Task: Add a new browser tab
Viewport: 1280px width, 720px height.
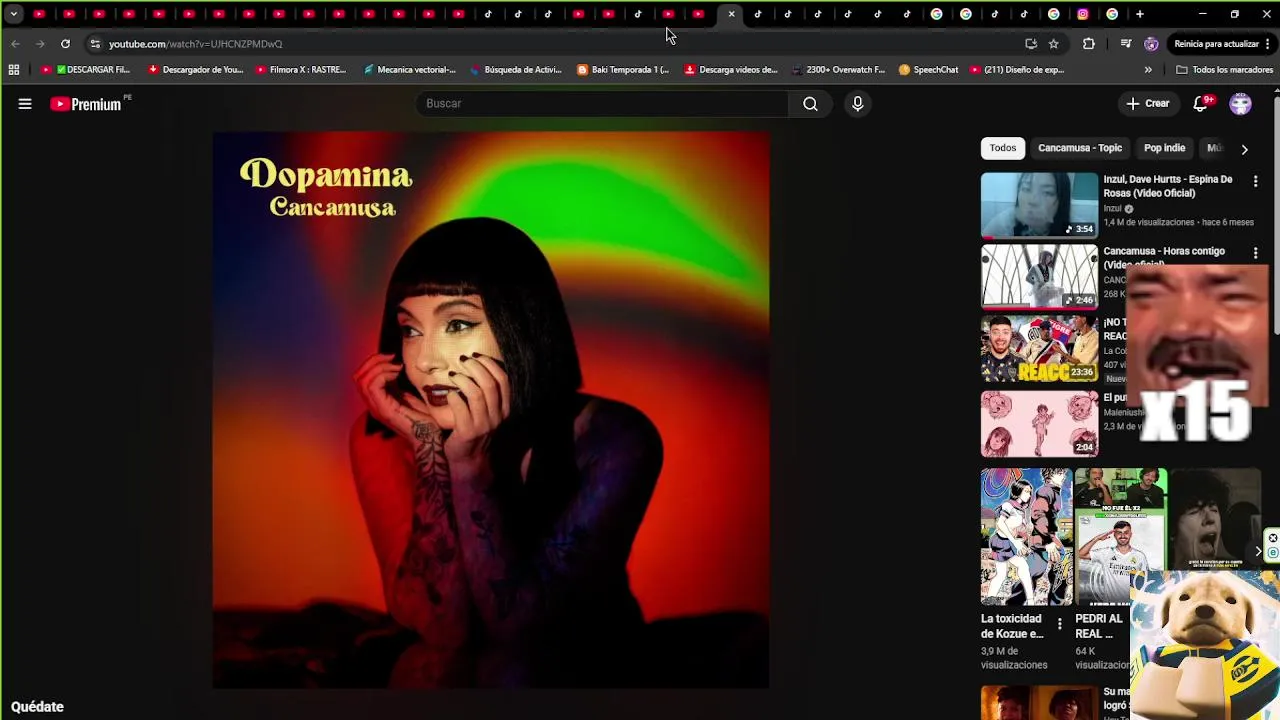Action: (1140, 14)
